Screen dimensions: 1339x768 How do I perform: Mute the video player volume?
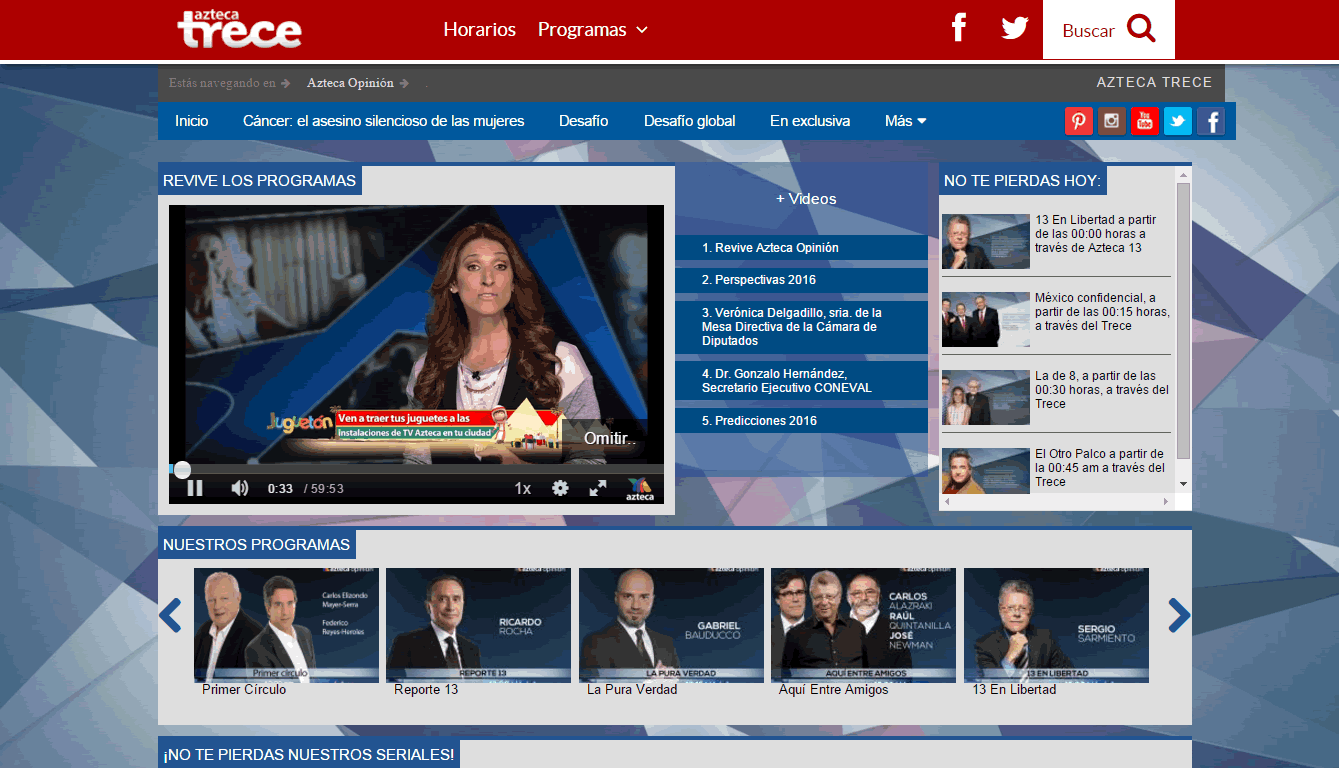(x=240, y=488)
